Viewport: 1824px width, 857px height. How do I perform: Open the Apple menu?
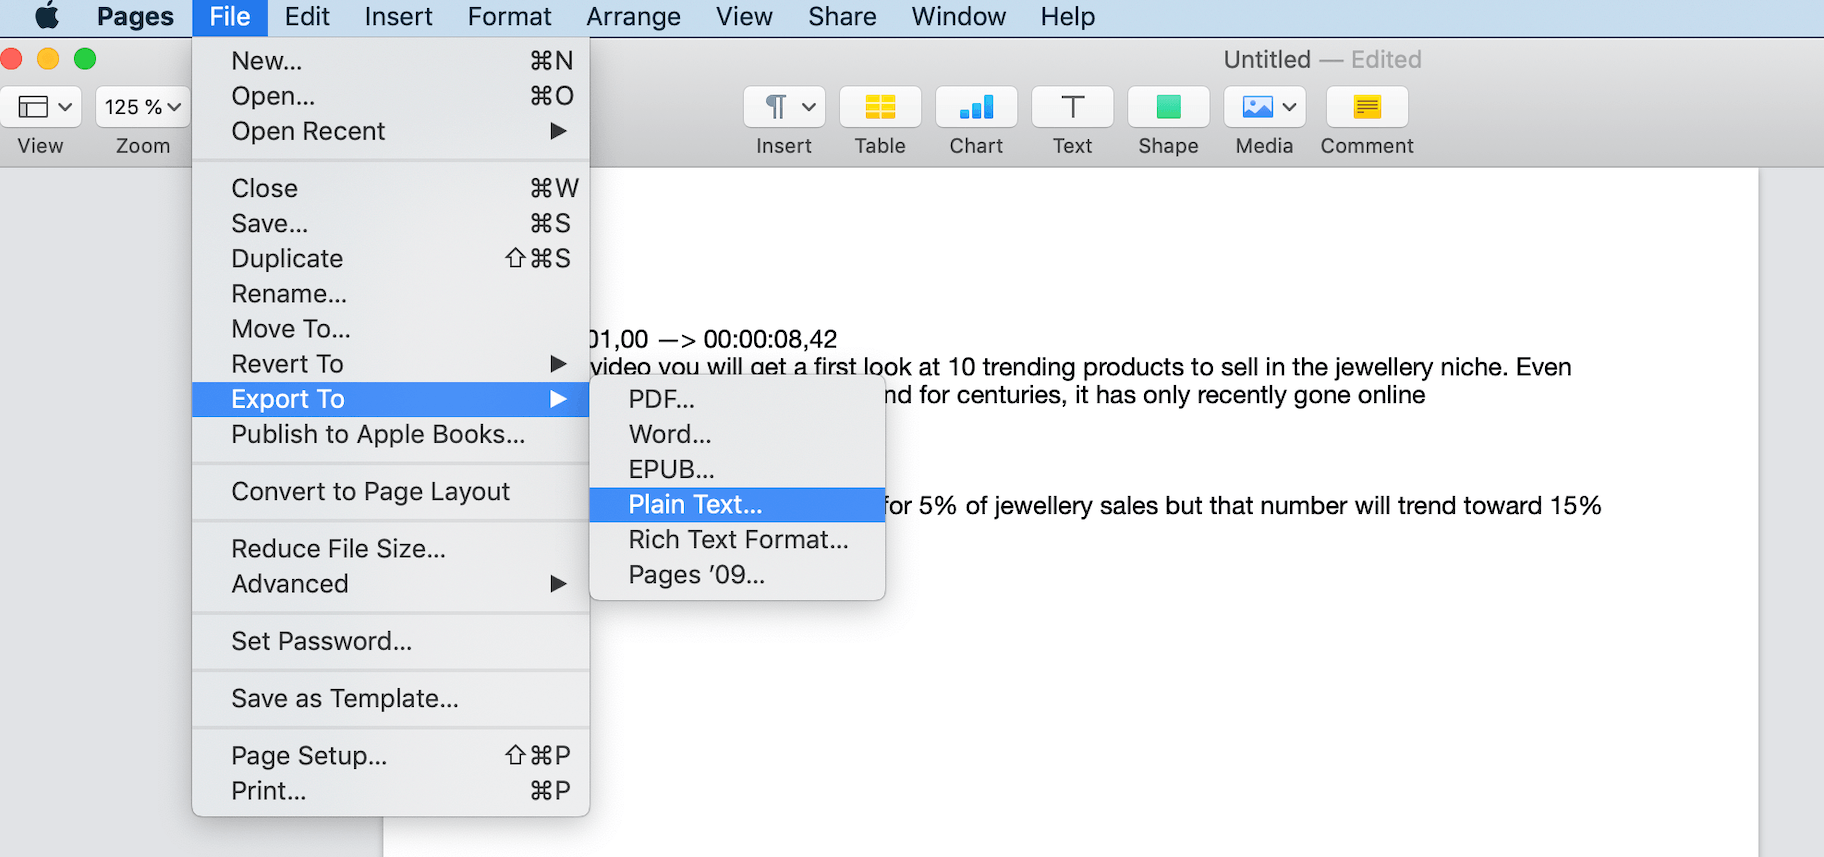47,16
